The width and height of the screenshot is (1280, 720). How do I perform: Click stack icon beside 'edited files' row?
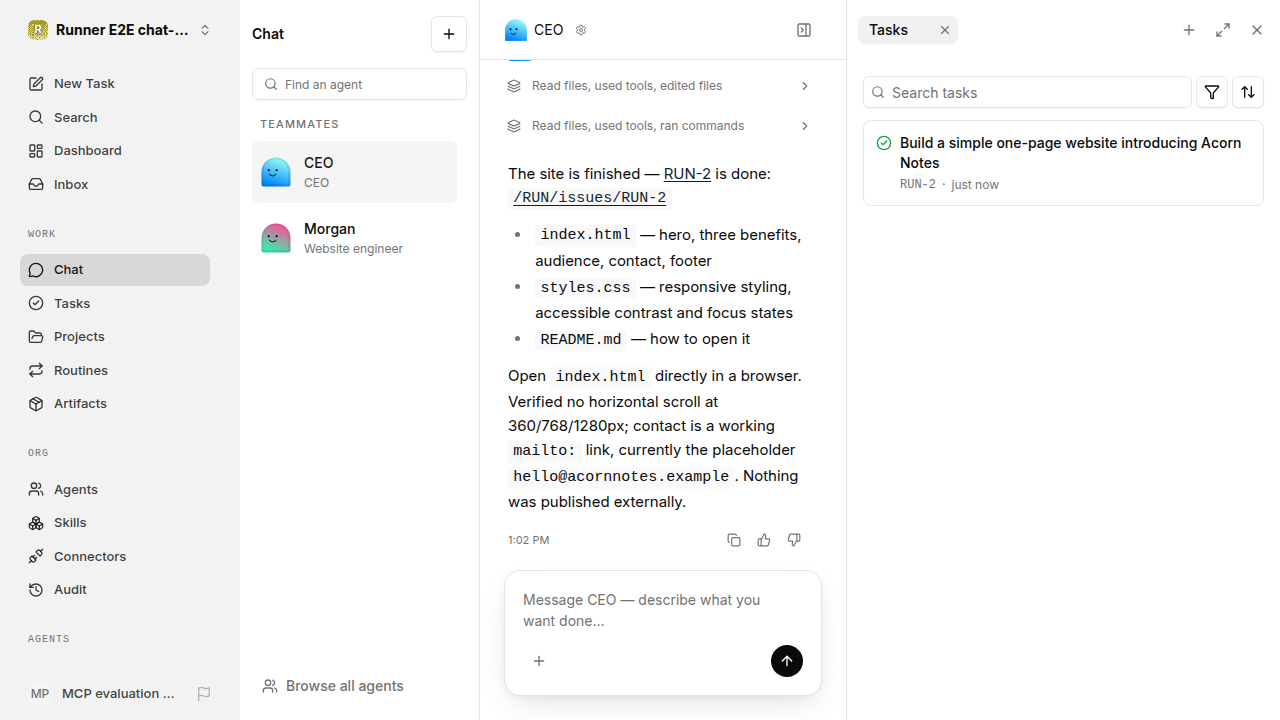514,86
